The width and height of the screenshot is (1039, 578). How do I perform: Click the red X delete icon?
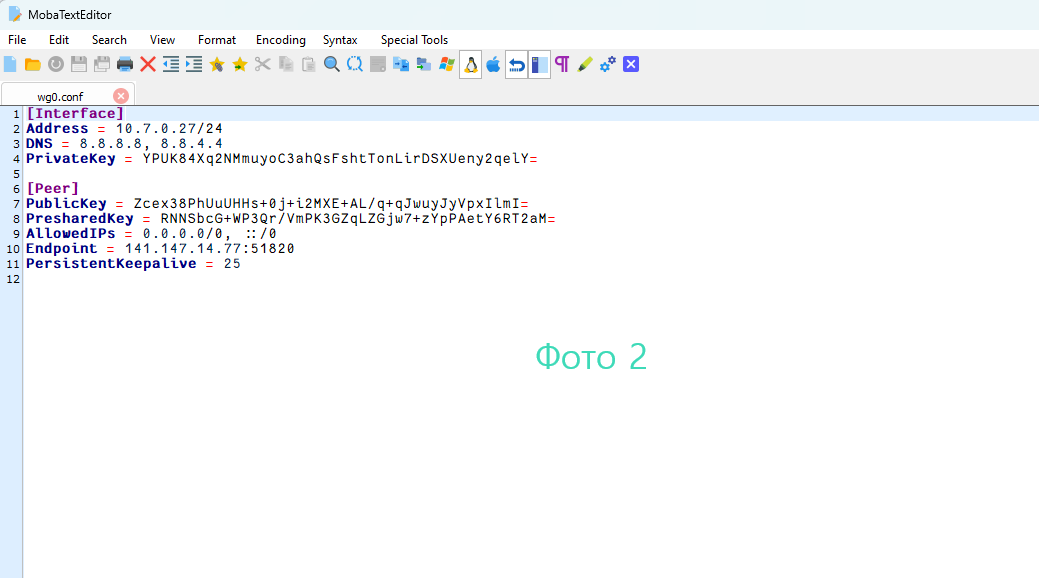(x=148, y=64)
